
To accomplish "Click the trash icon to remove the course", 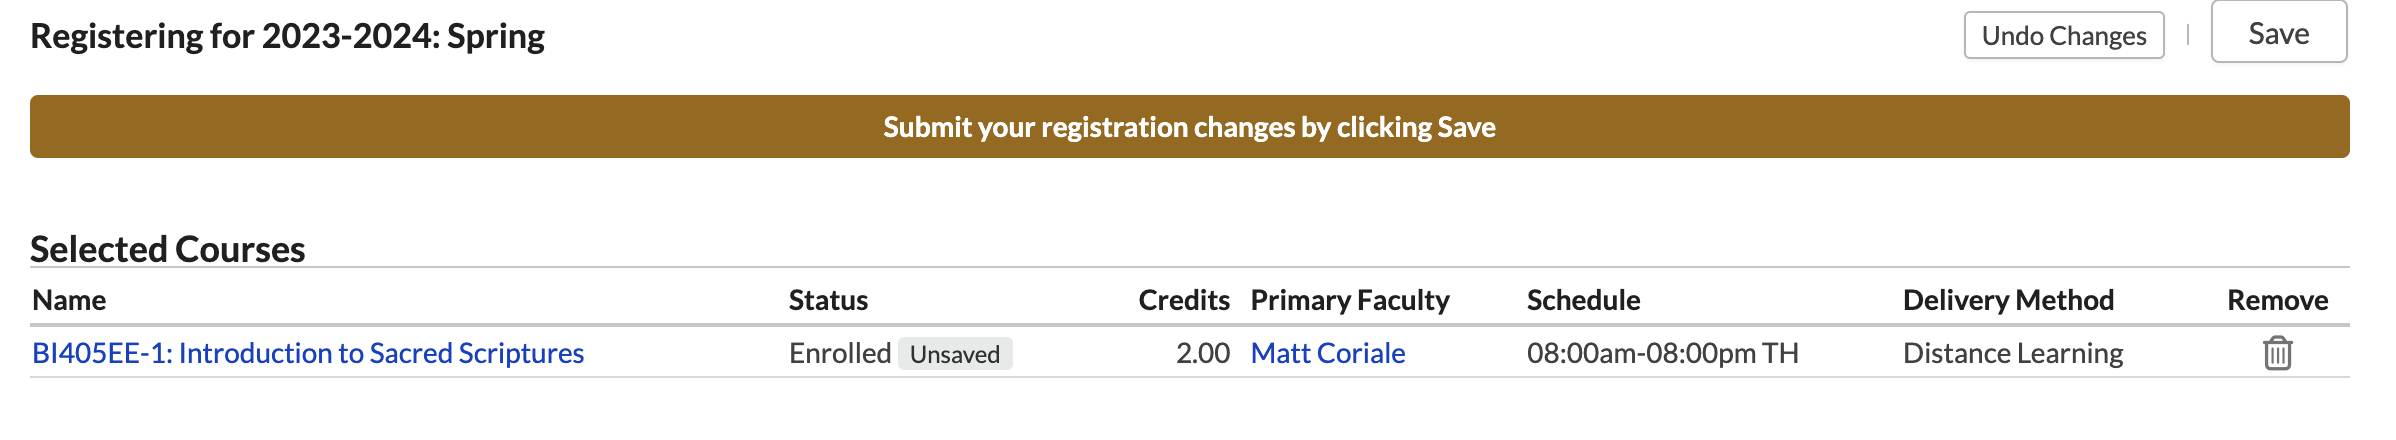I will [2277, 353].
